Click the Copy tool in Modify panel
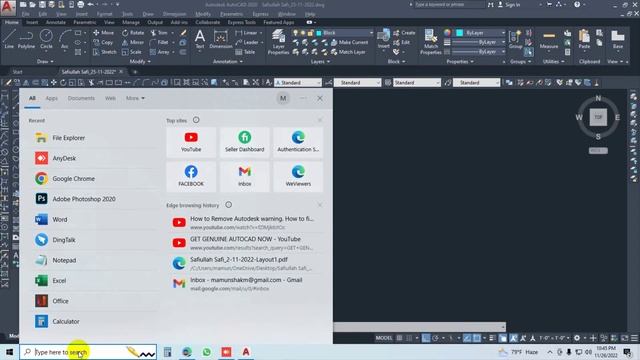This screenshot has width=640, height=360. click(103, 42)
